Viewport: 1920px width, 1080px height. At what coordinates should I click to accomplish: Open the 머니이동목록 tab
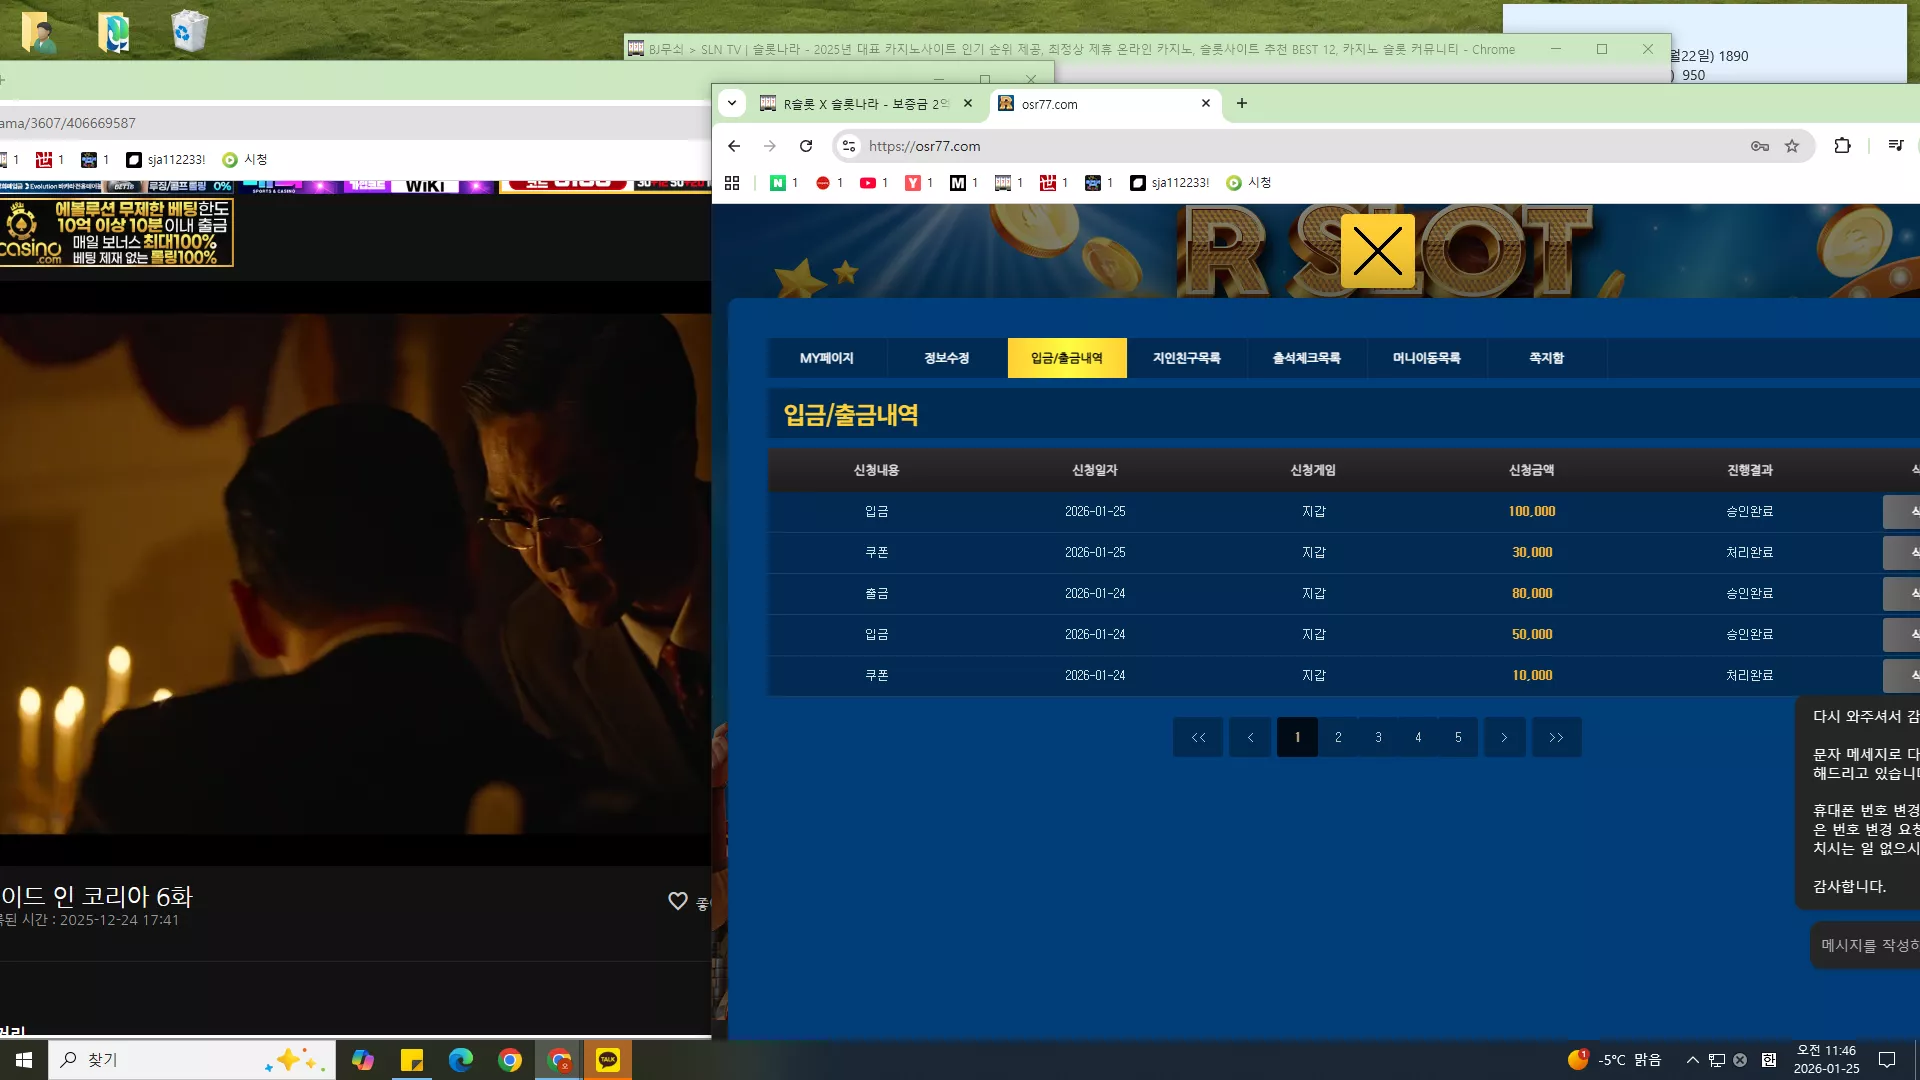pyautogui.click(x=1427, y=358)
